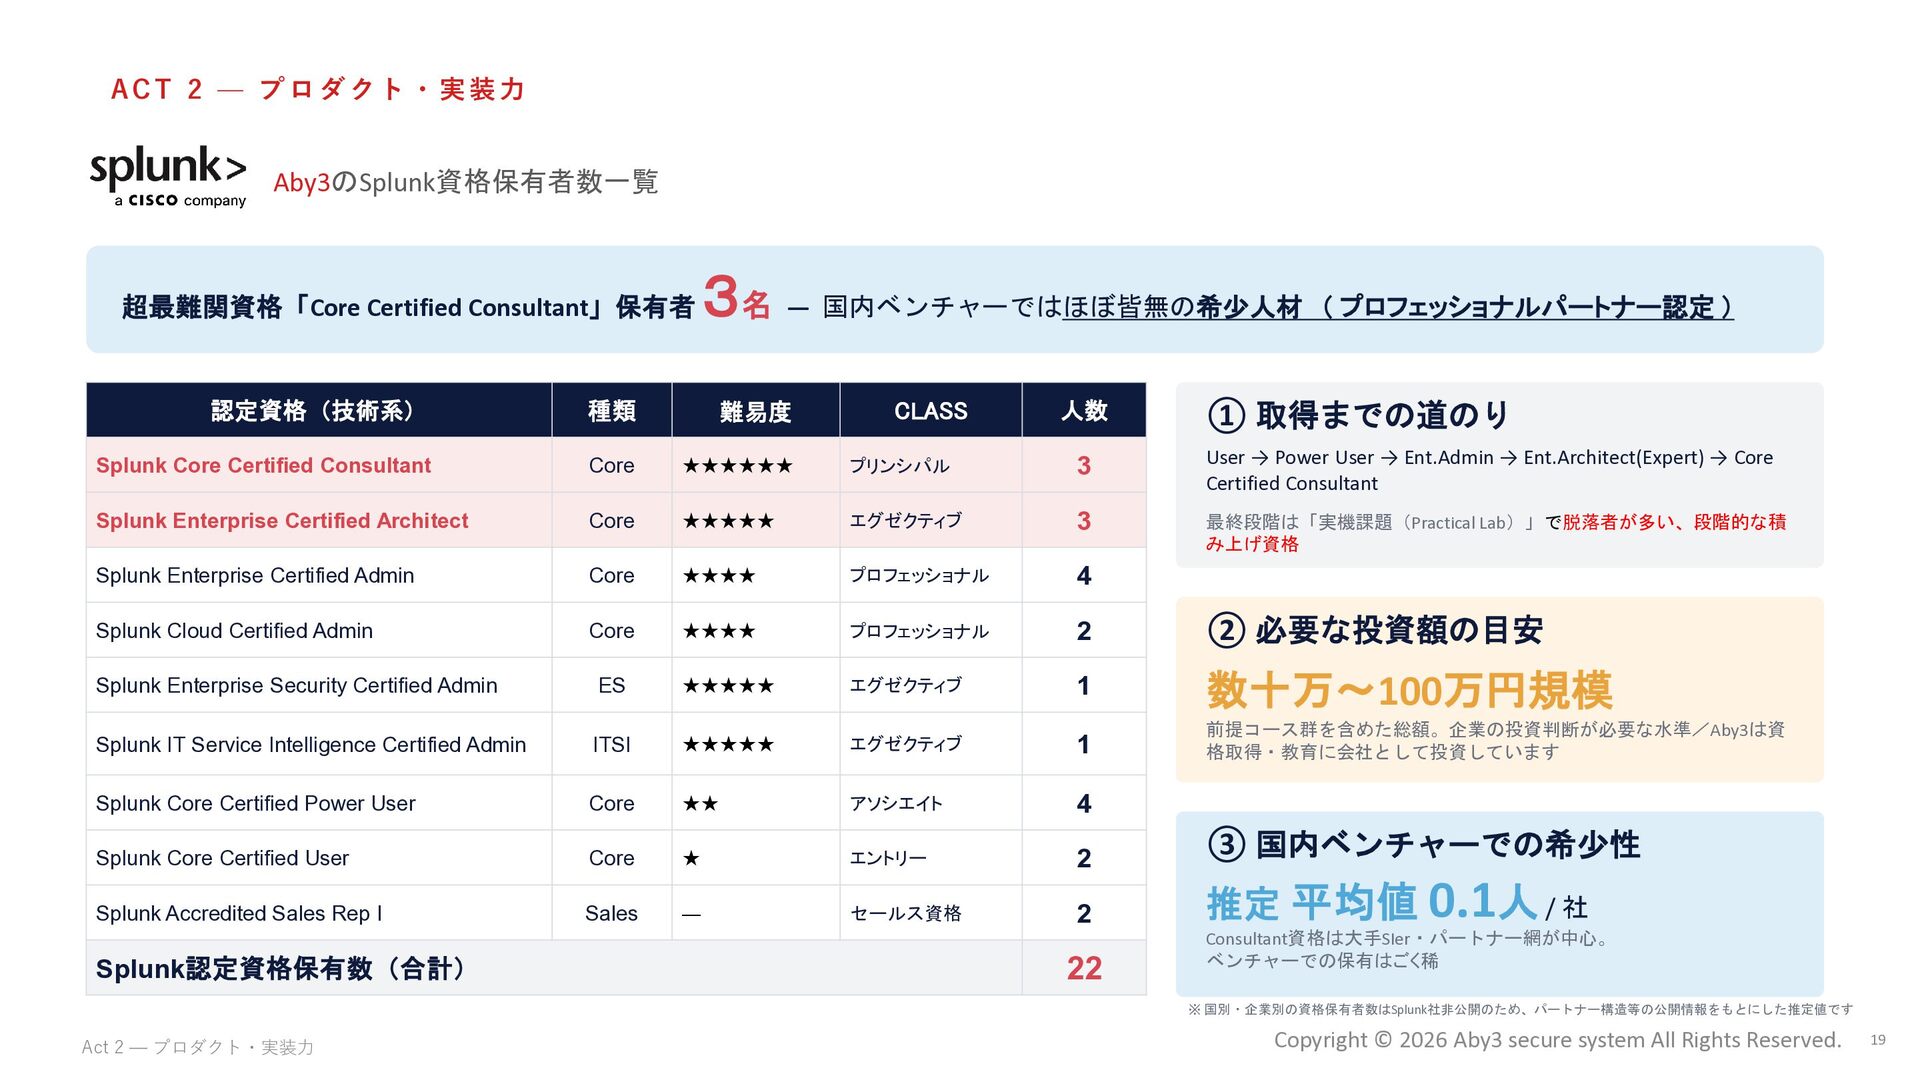Click the six-star rating for Core Certified Consultant
The image size is (1920, 1080).
pyautogui.click(x=738, y=466)
